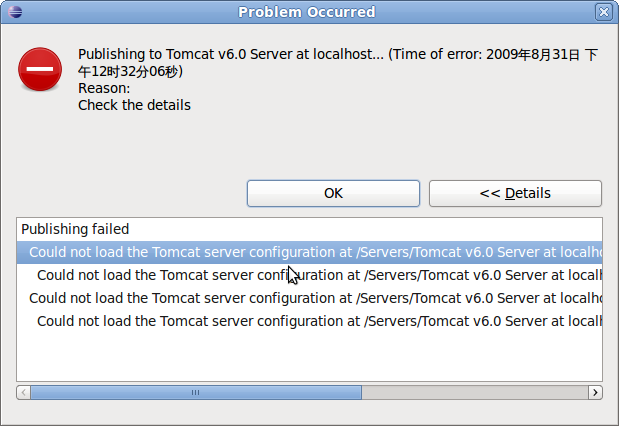Select the second indented Could not load row

[x=310, y=275]
